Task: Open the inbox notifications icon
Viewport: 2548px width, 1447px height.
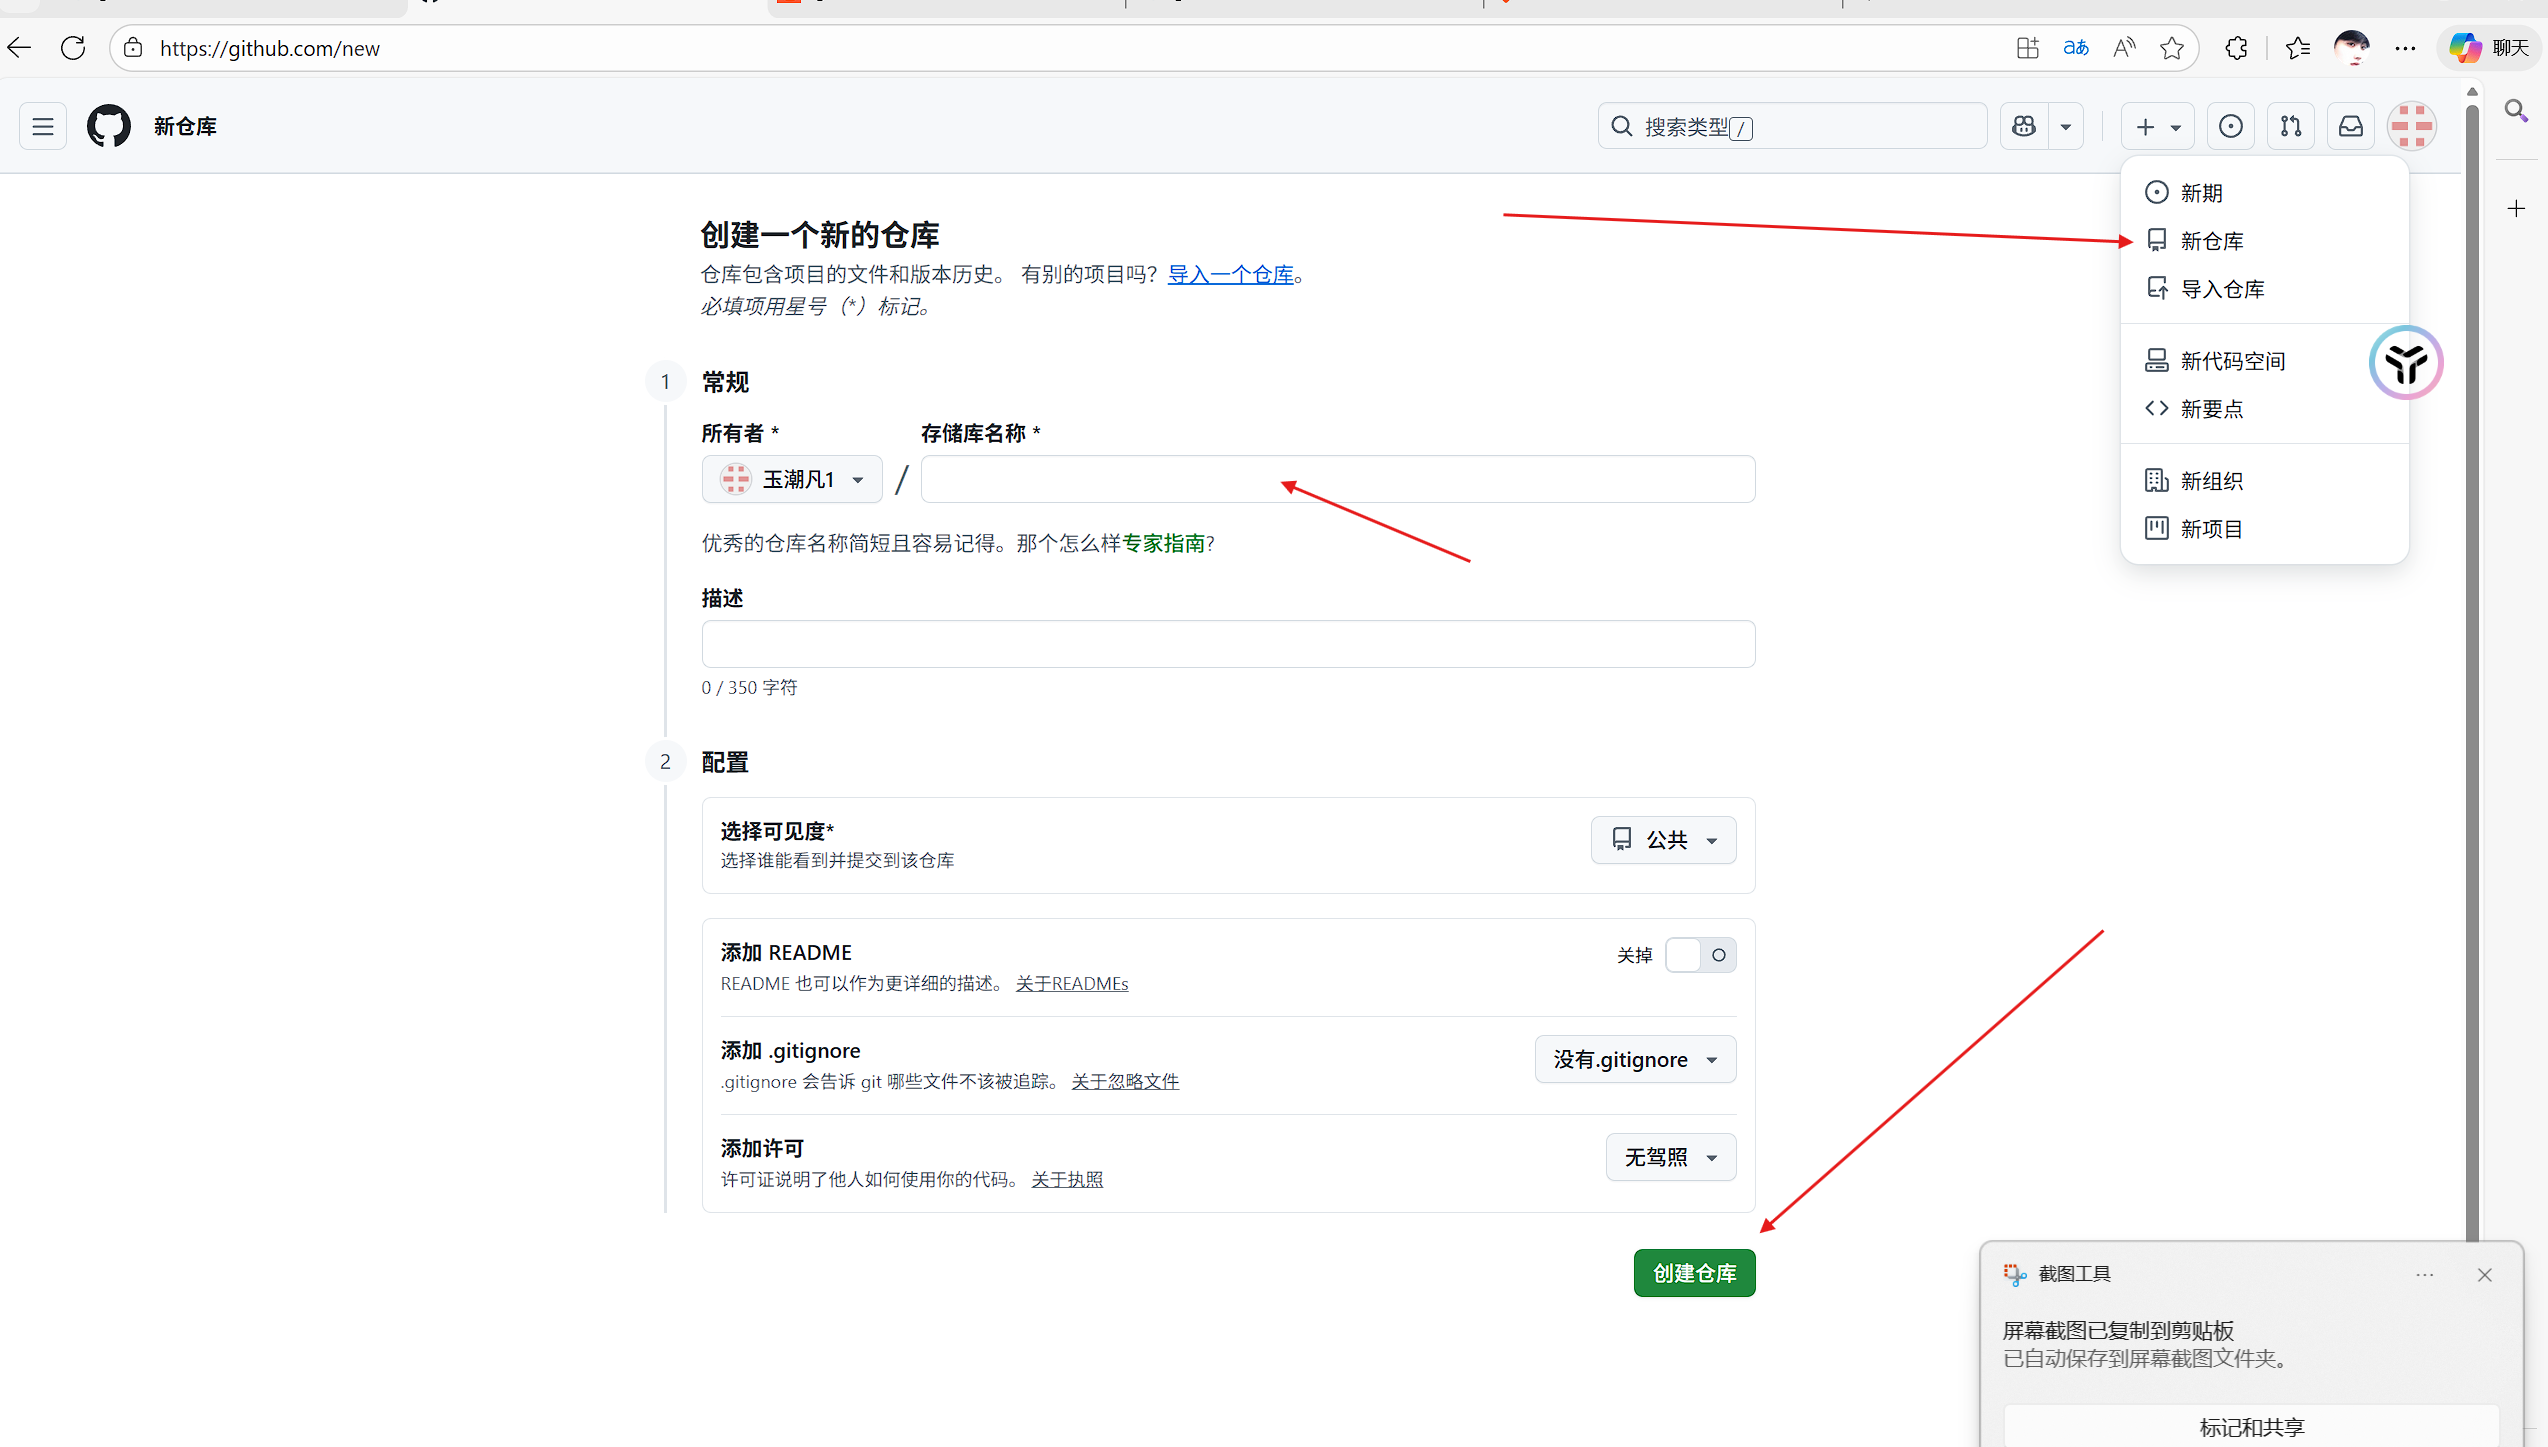Action: pos(2350,127)
